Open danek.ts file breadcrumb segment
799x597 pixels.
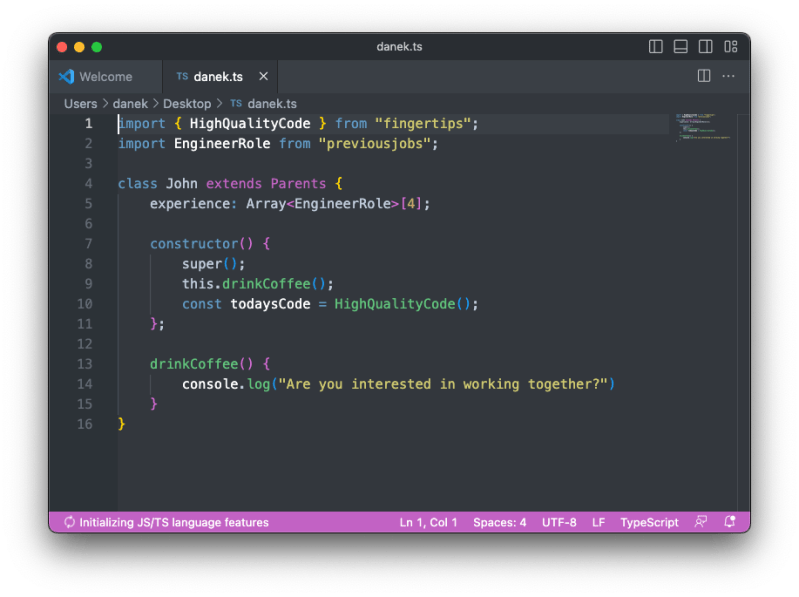tap(272, 103)
